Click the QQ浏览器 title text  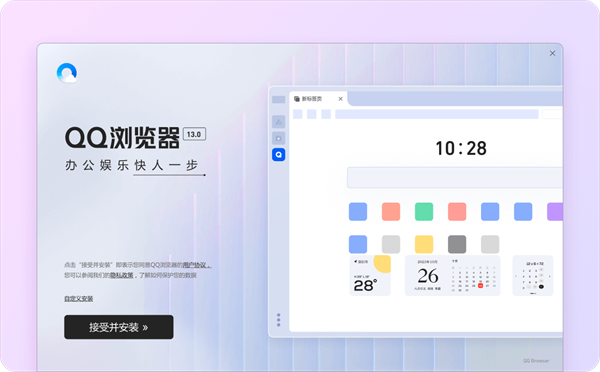coord(122,138)
